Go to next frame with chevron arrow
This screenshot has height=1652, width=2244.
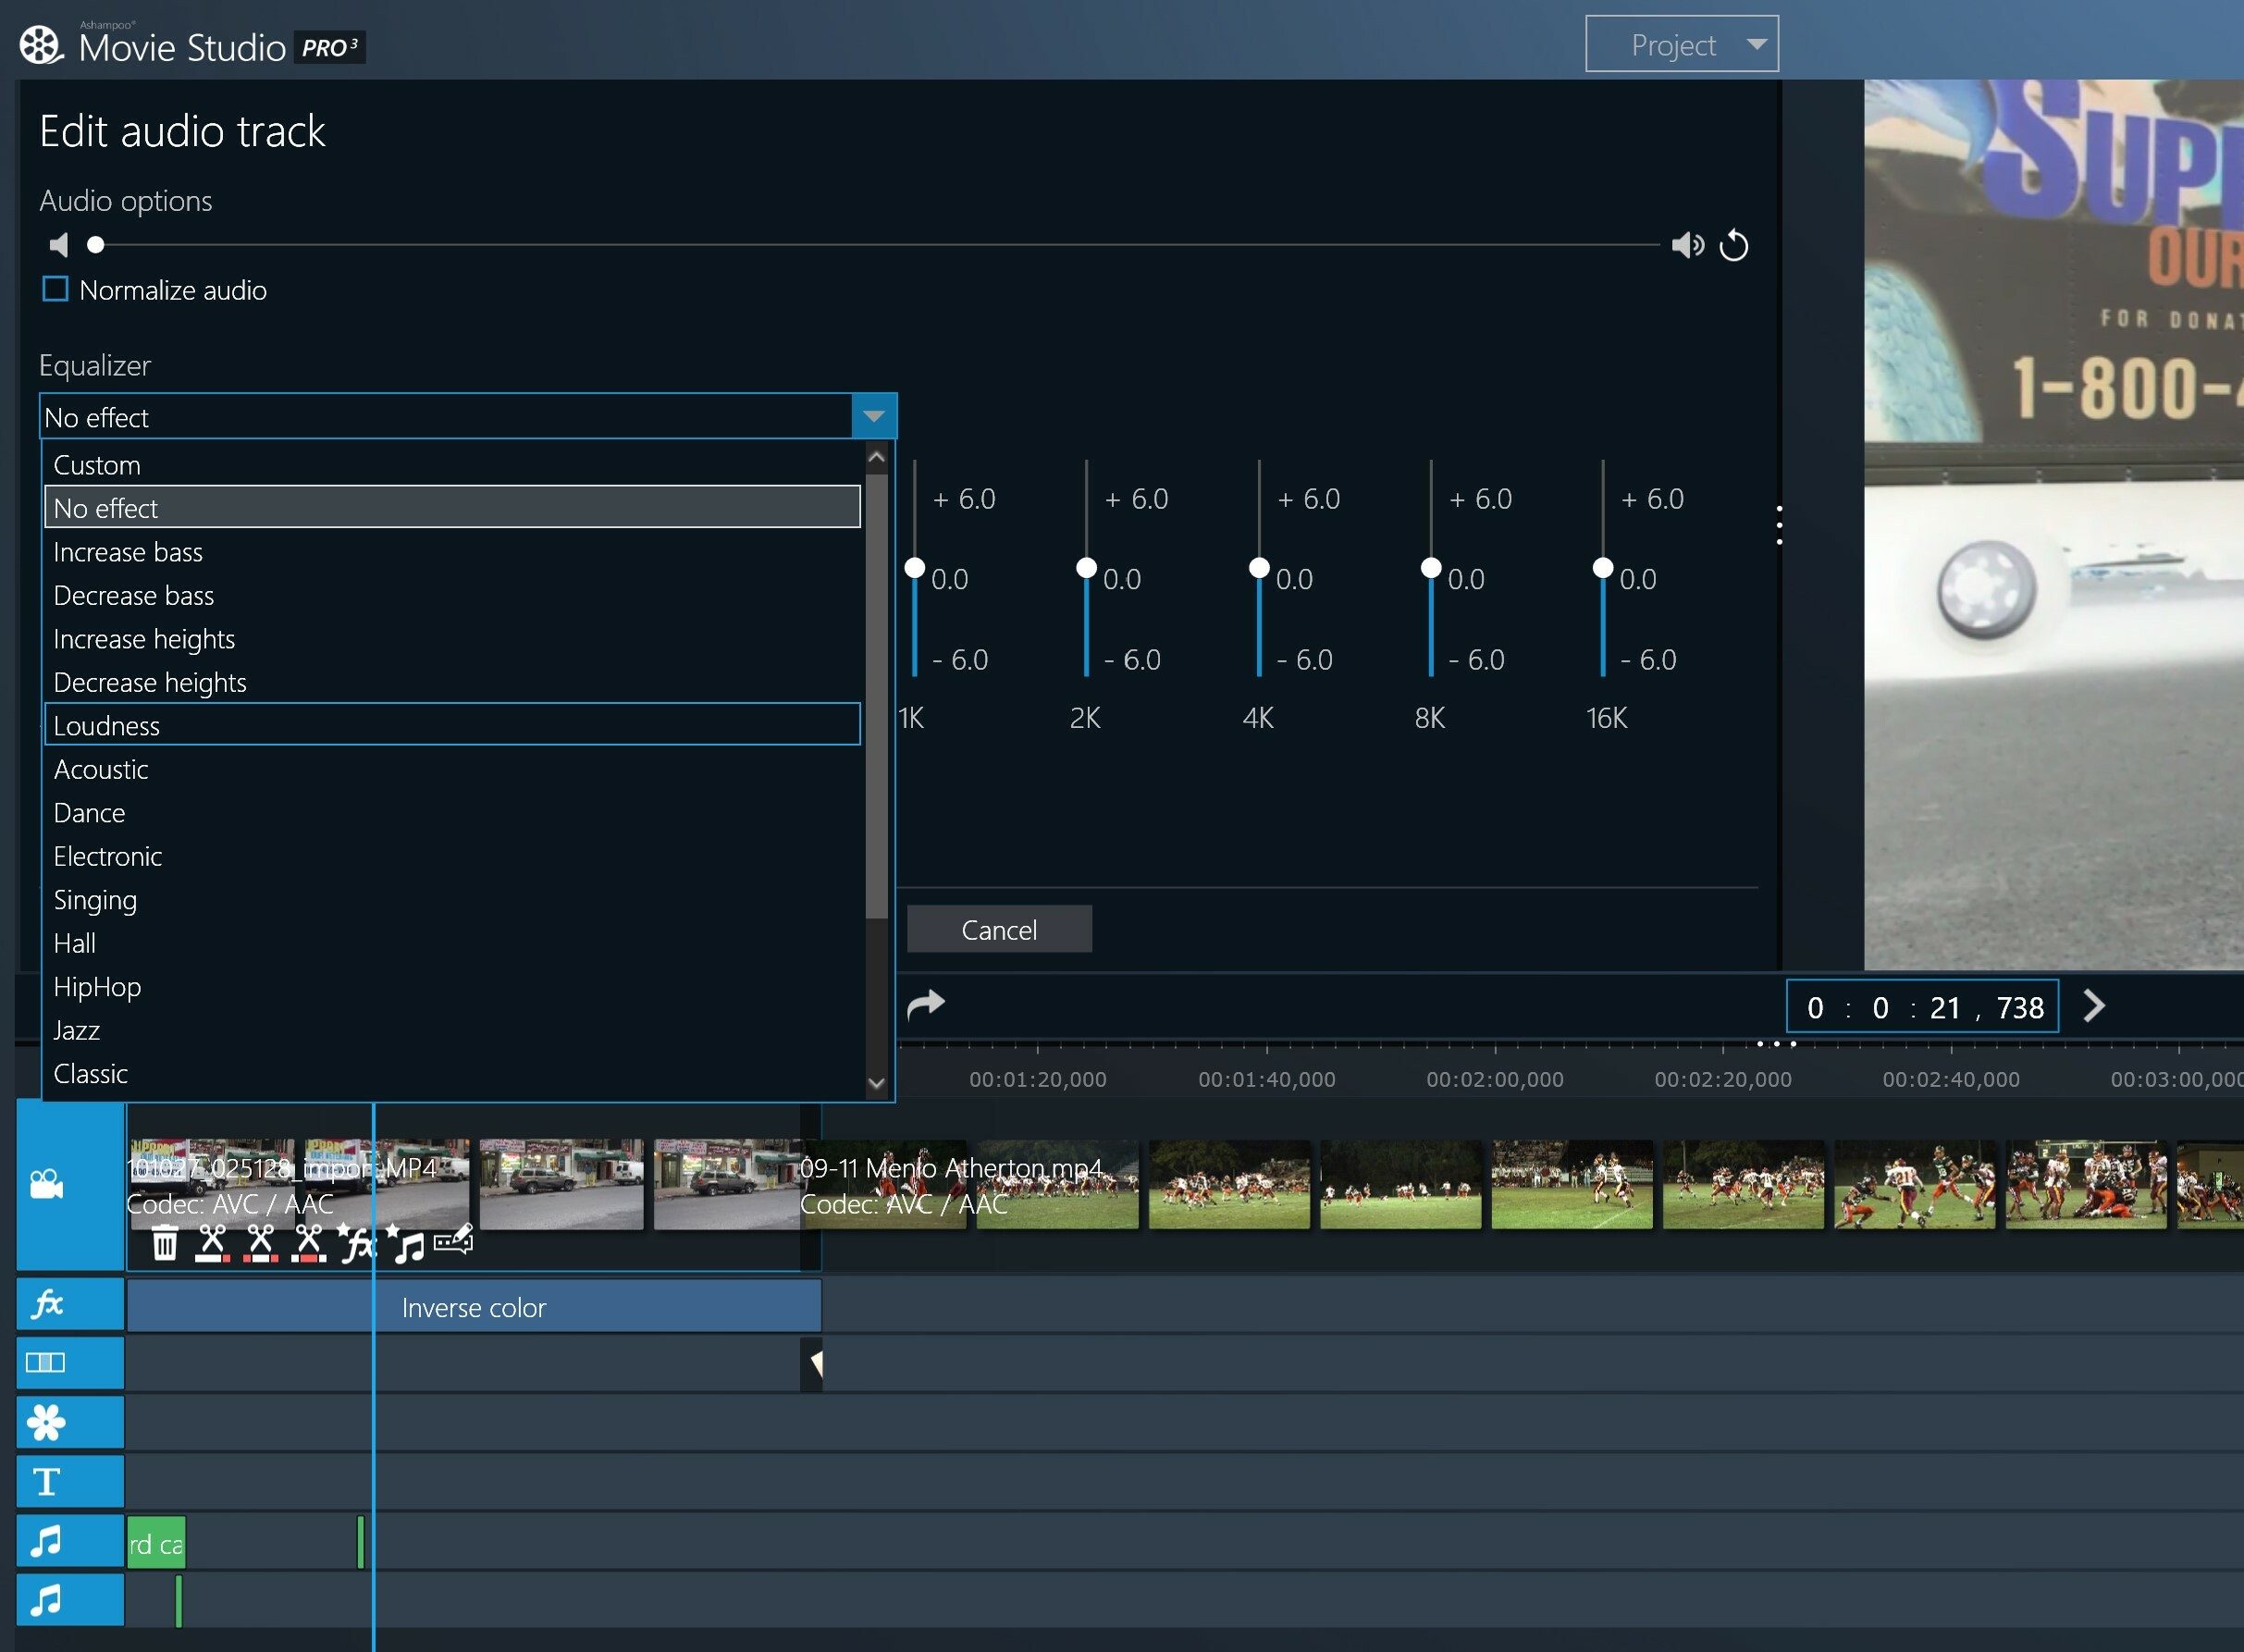click(x=2093, y=1006)
